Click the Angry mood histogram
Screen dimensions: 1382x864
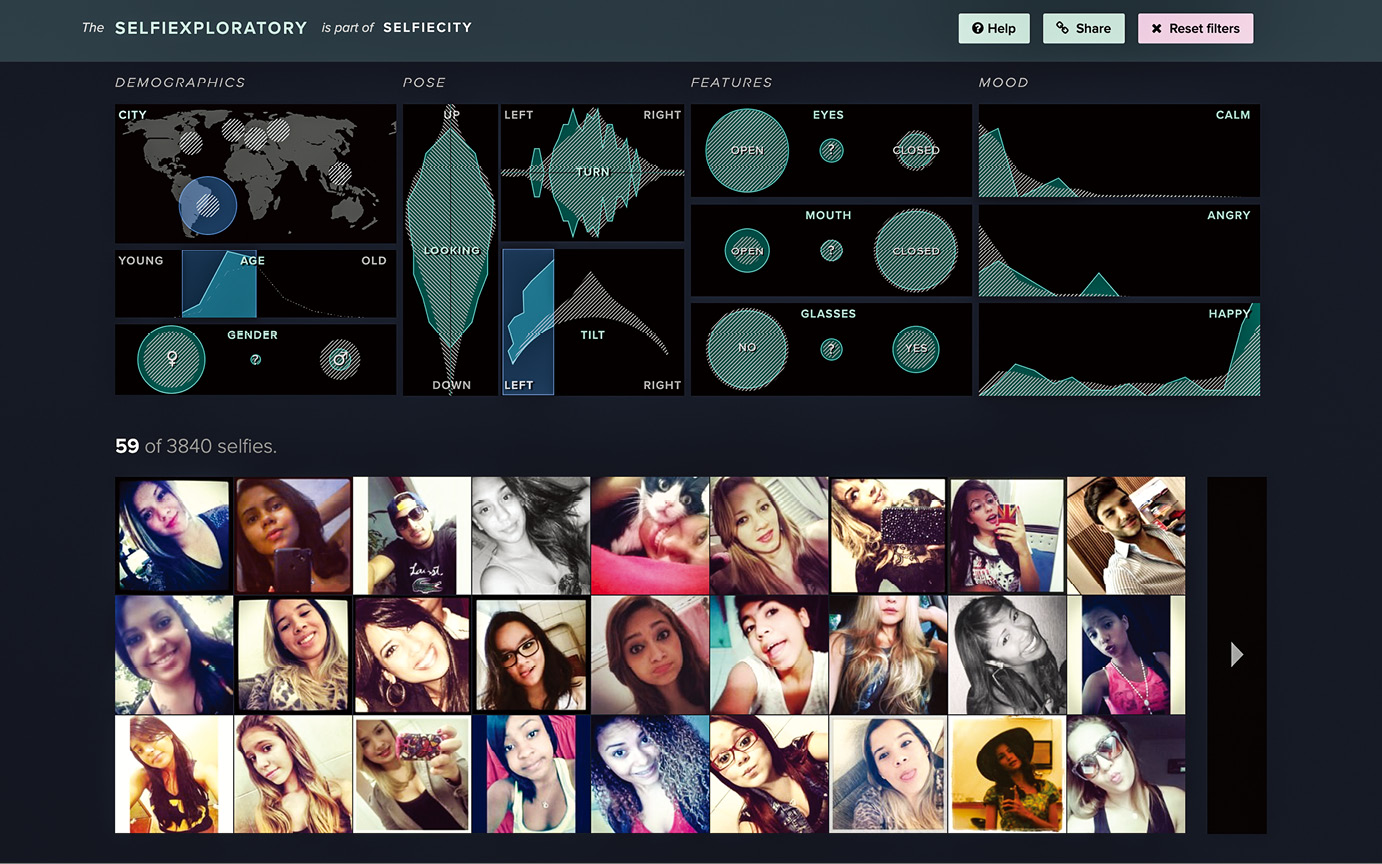(1119, 250)
